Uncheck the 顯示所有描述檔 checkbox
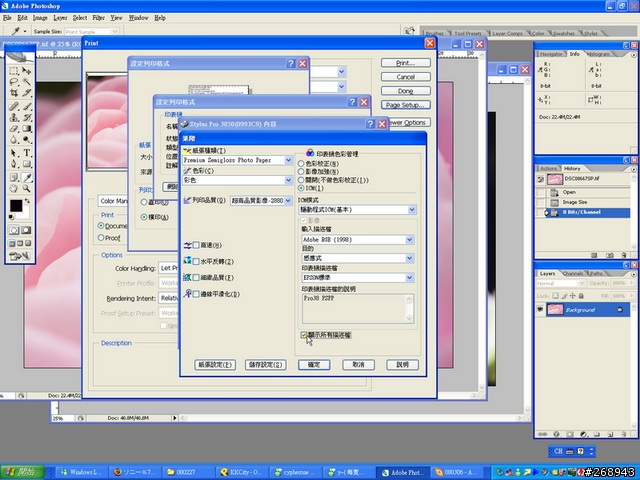The width and height of the screenshot is (640, 480). coord(304,335)
